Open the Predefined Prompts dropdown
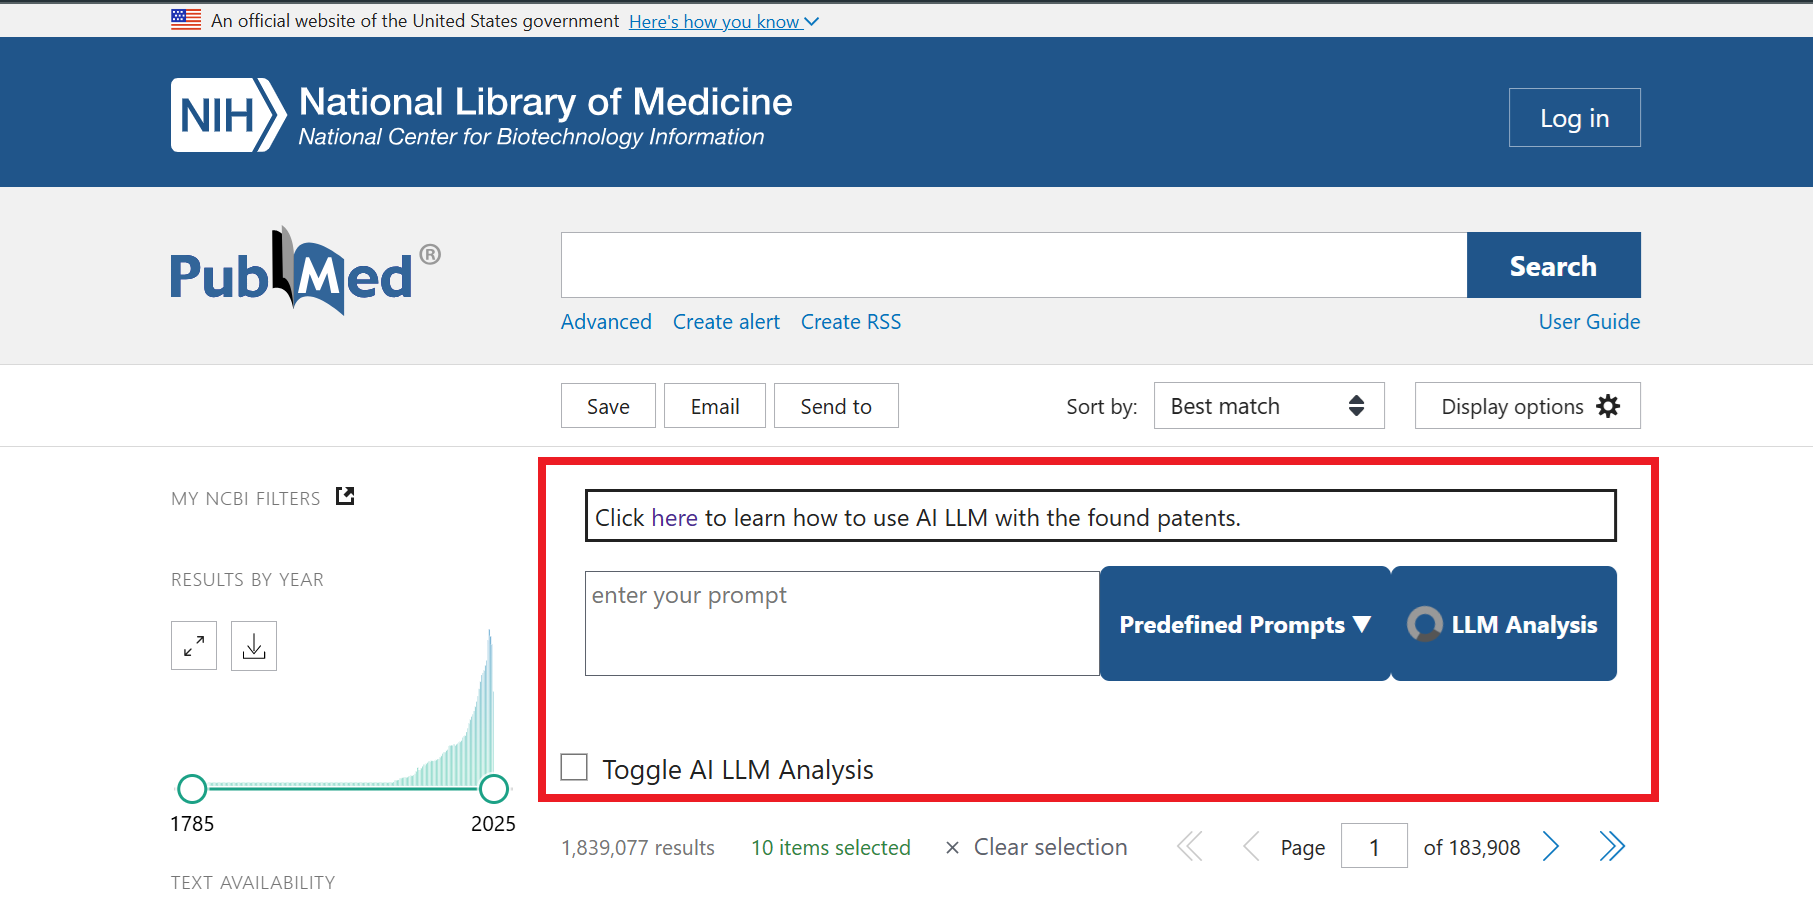This screenshot has width=1813, height=906. point(1245,624)
